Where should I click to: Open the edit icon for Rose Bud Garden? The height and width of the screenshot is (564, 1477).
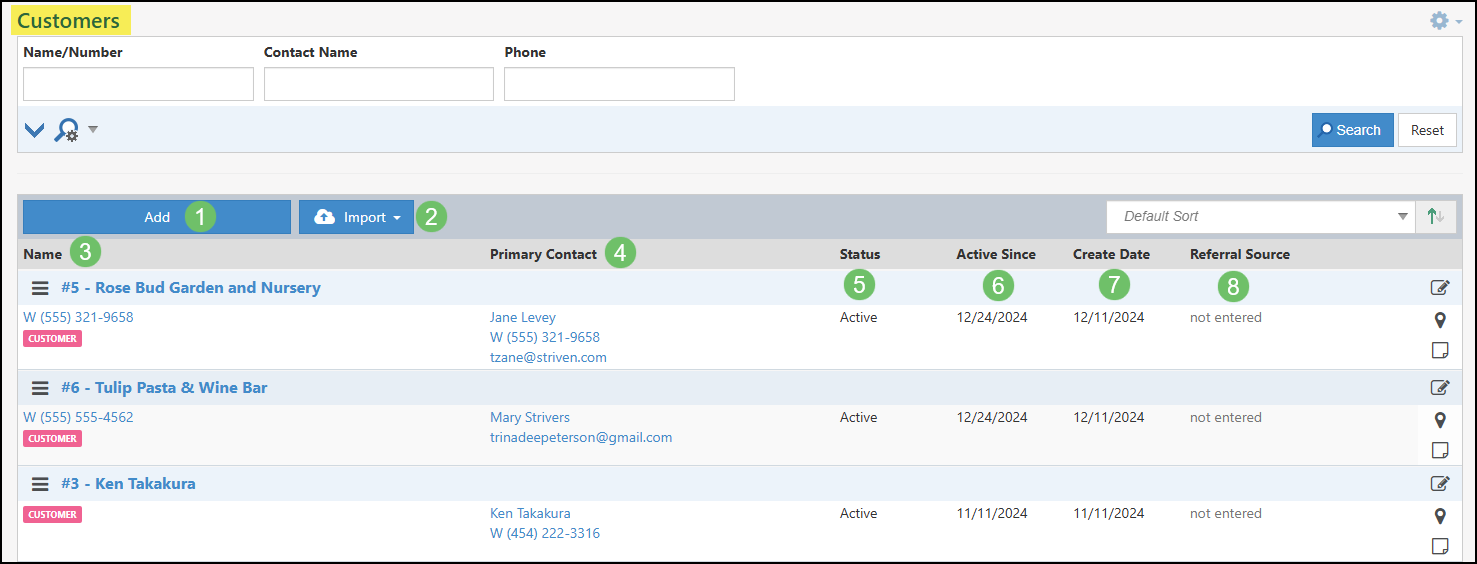tap(1439, 288)
